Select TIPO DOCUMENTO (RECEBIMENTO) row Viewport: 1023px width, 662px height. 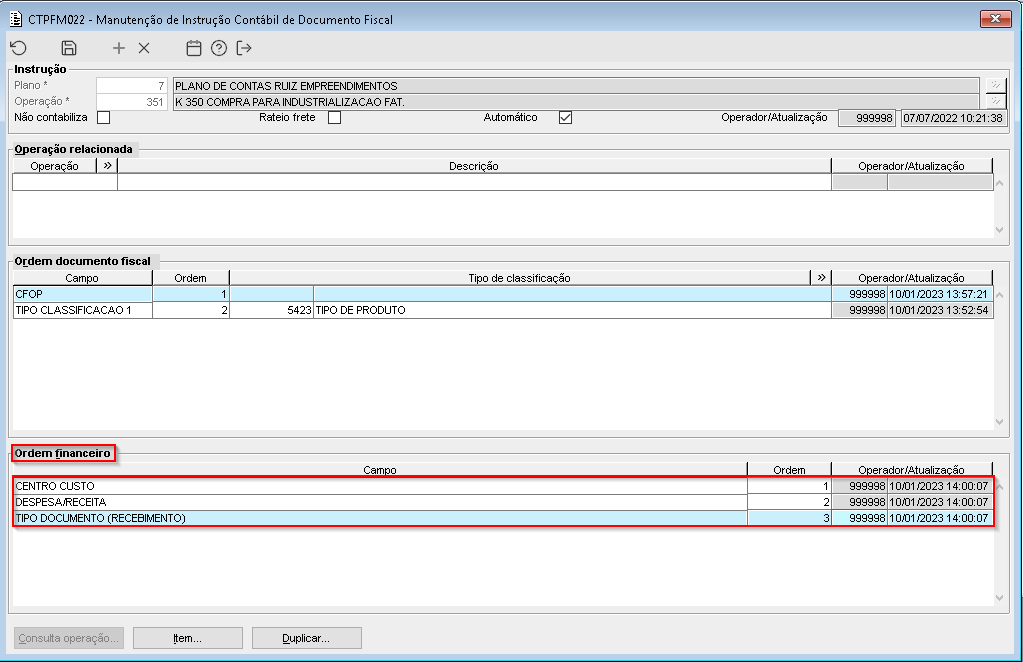(x=503, y=518)
